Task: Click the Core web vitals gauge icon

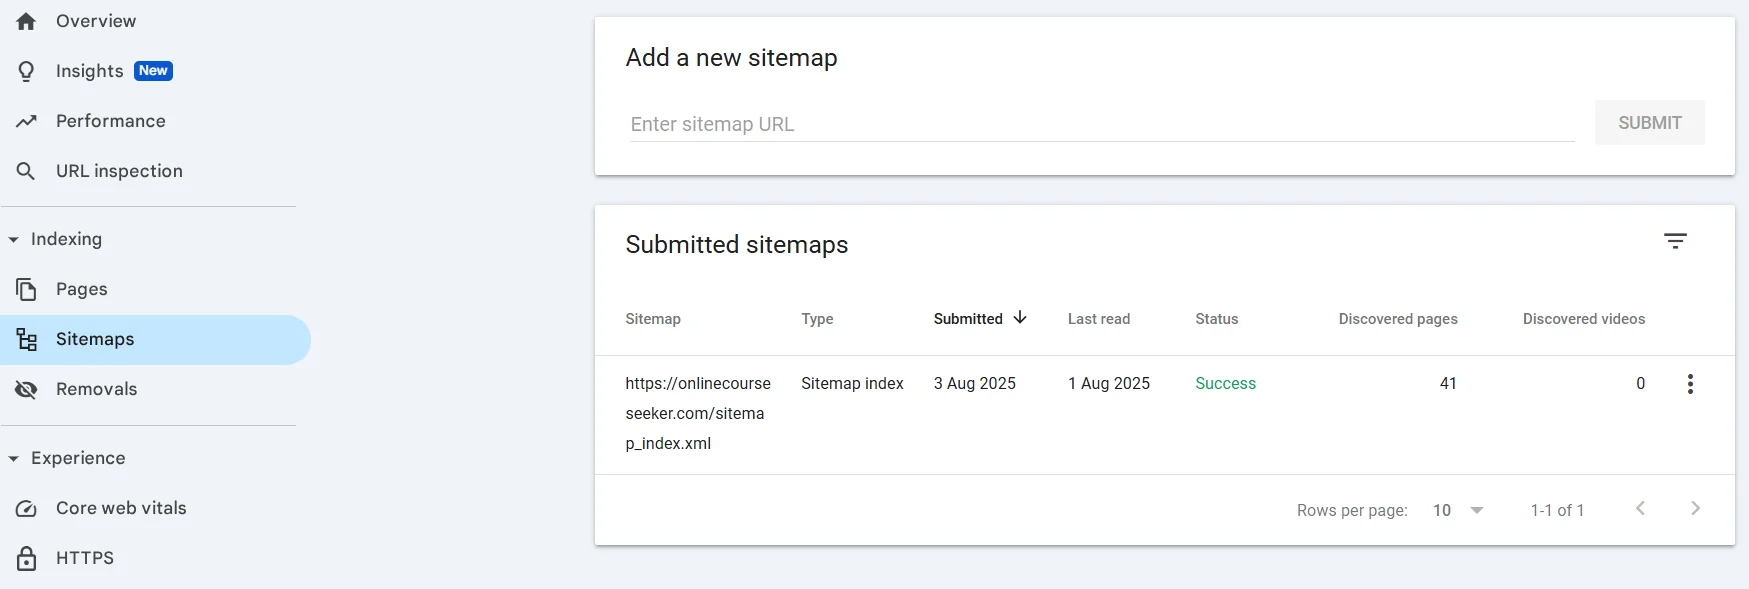Action: click(x=26, y=508)
